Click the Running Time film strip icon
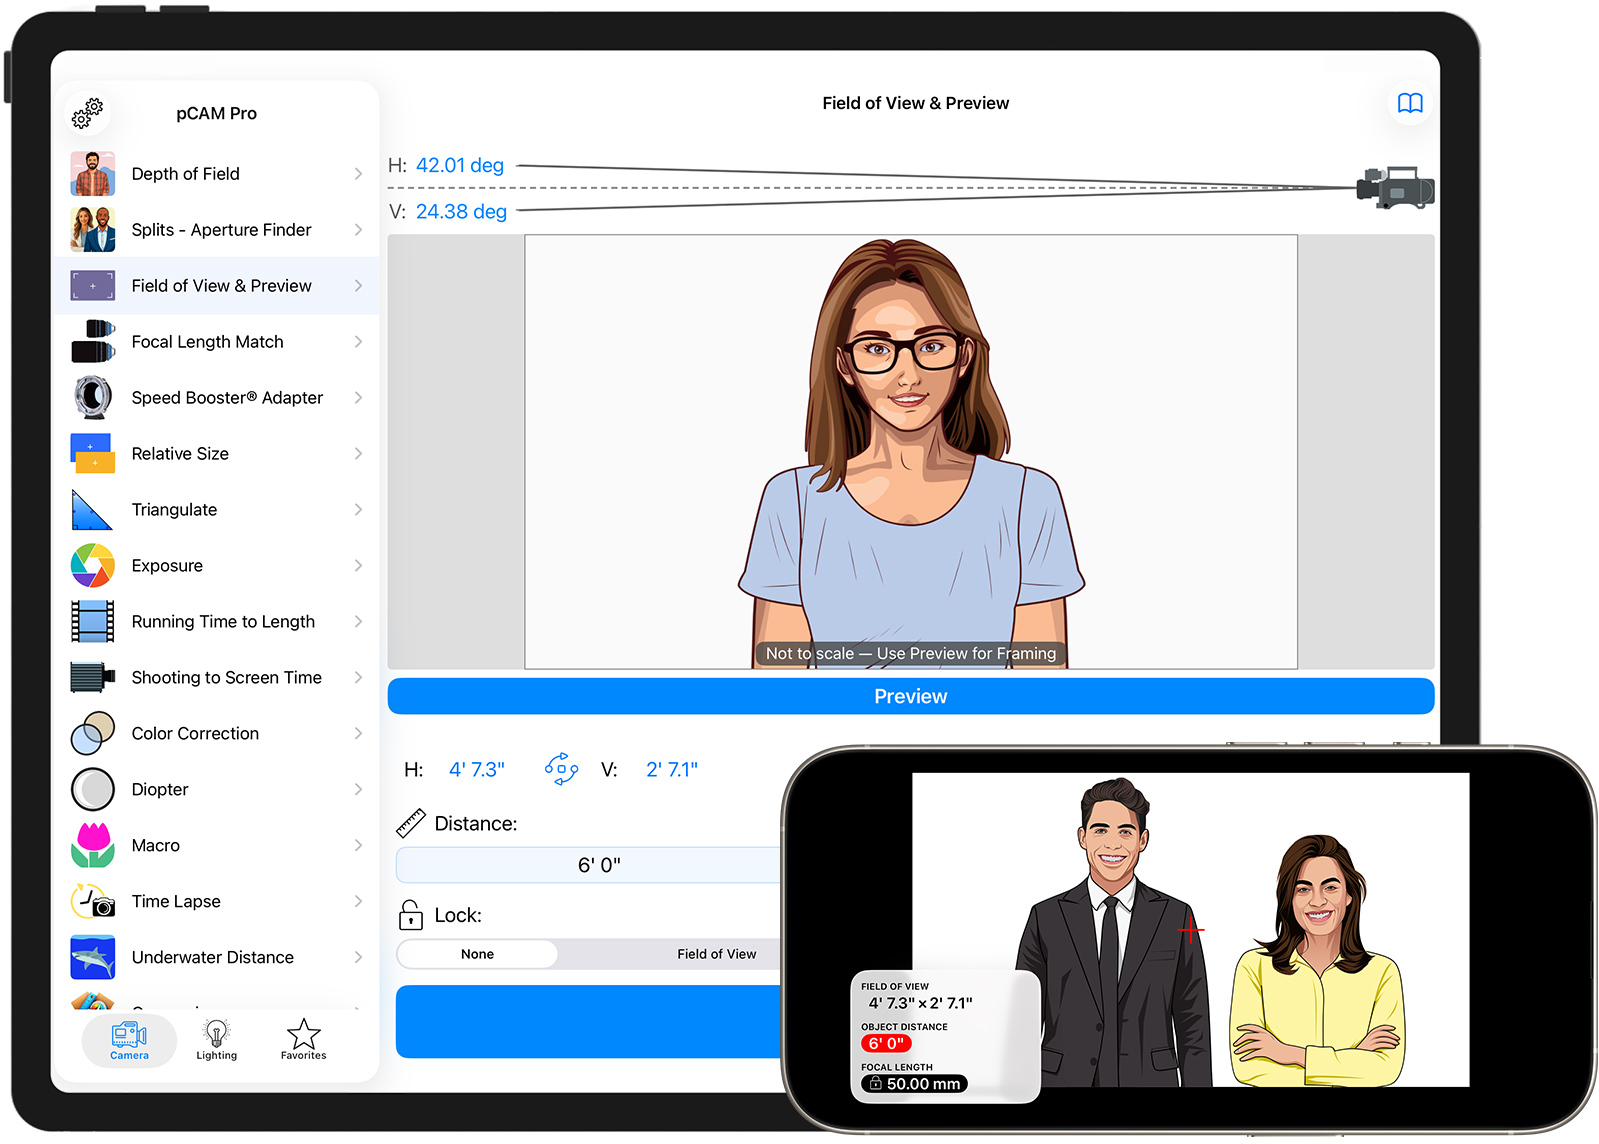The width and height of the screenshot is (1599, 1144). pyautogui.click(x=93, y=622)
